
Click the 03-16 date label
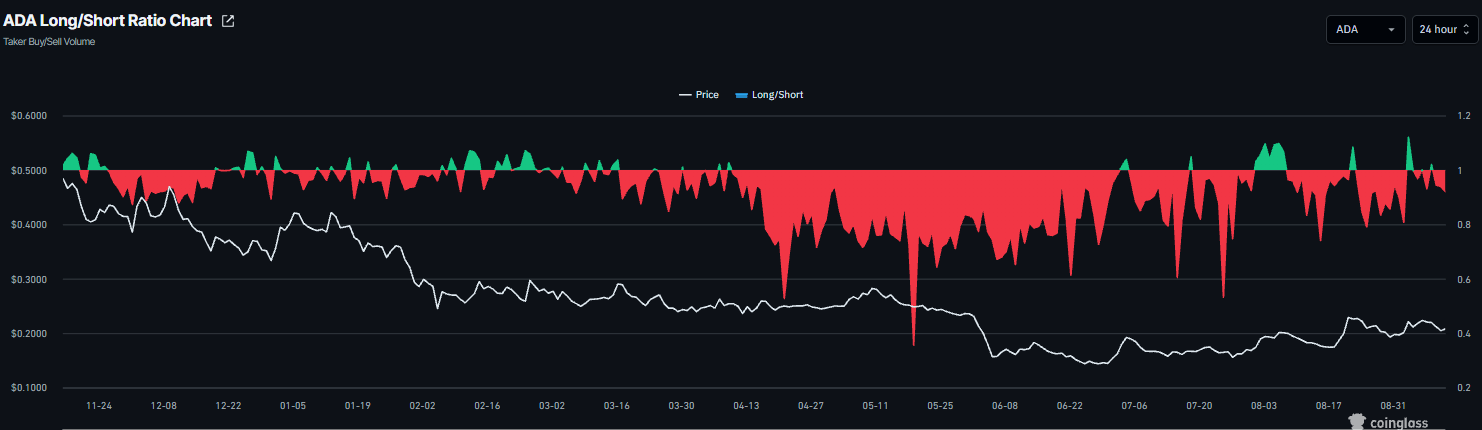coord(616,407)
